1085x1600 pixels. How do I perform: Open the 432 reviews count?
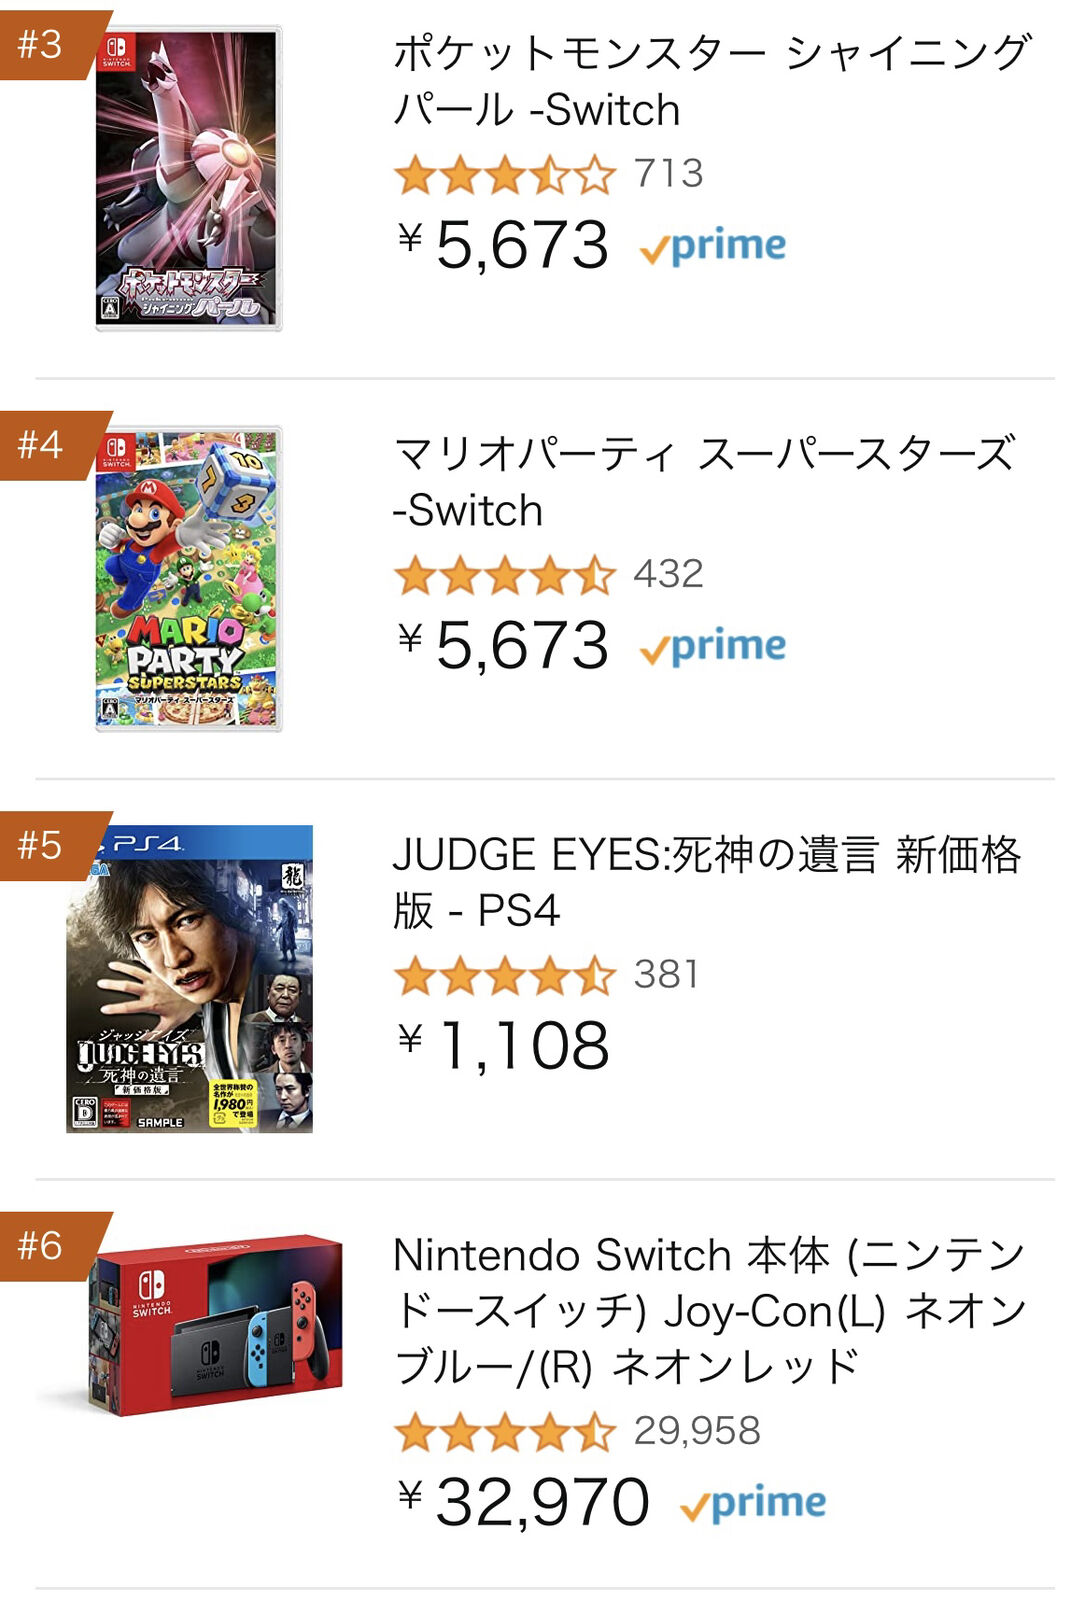pos(668,574)
